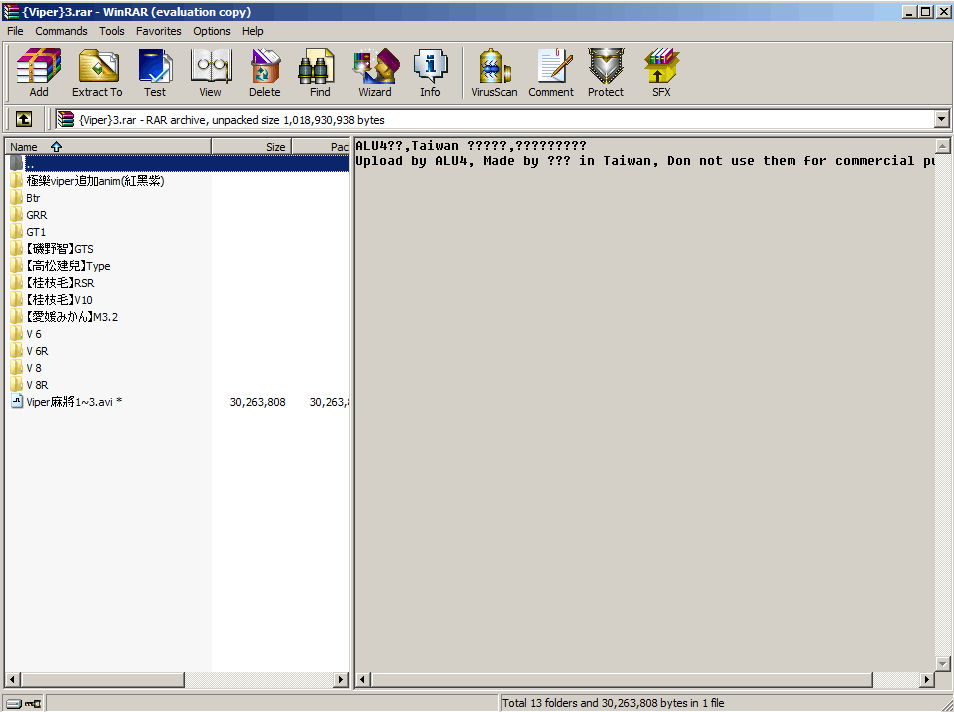Click the WinRAR title bar icon

coord(11,12)
